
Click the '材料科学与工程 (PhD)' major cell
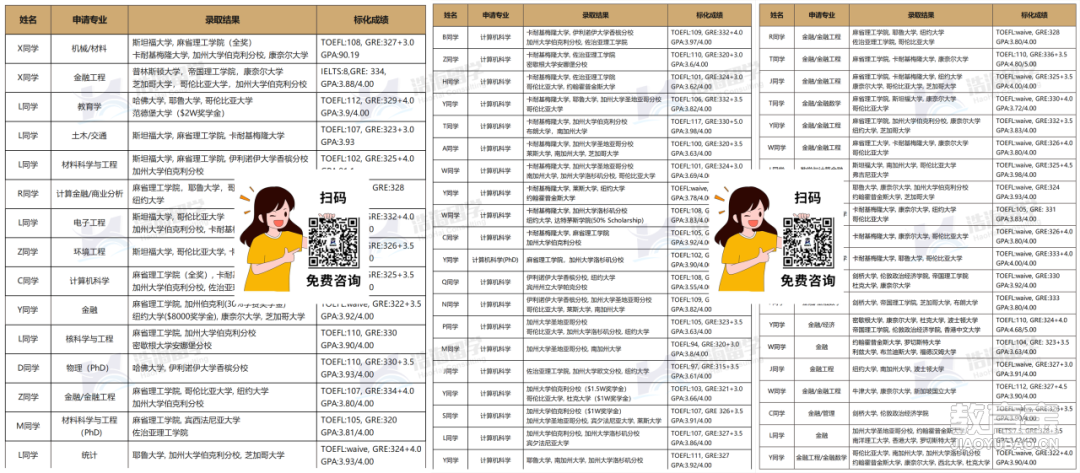tap(90, 426)
